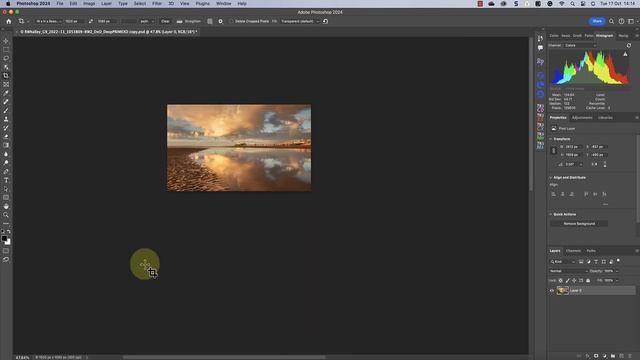Swap width and height crop values
This screenshot has width=640, height=360.
pyautogui.click(x=91, y=21)
